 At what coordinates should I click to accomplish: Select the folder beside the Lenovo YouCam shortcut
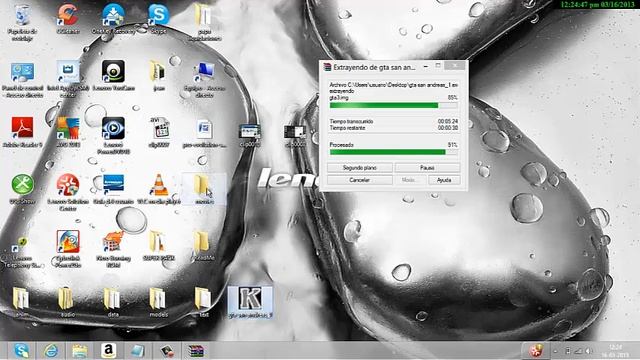click(158, 76)
